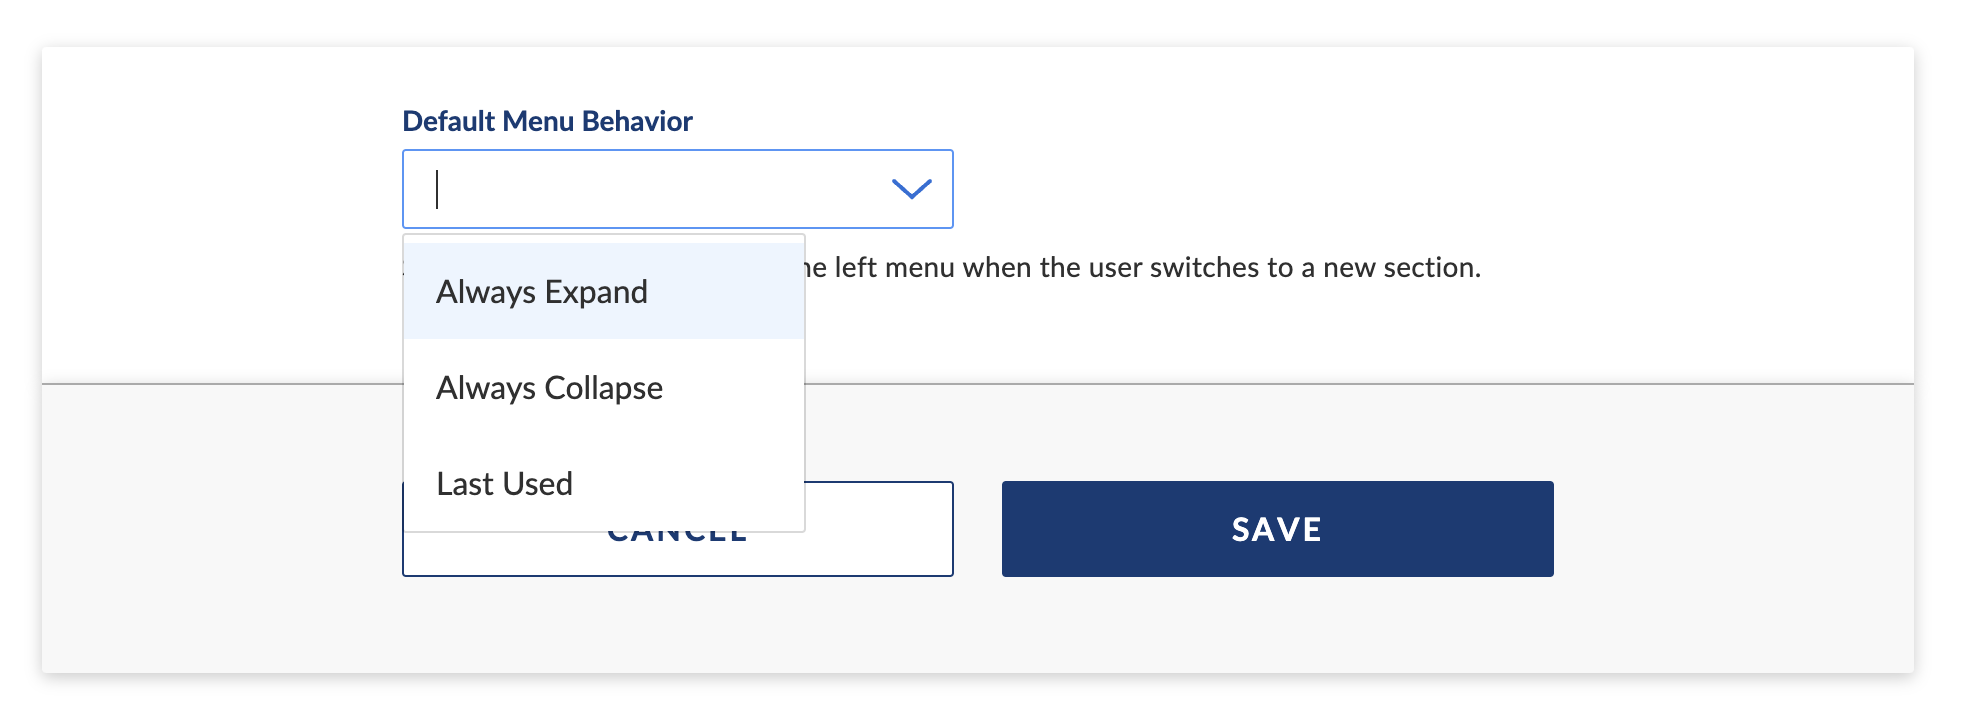The height and width of the screenshot is (716, 1968).
Task: Click the highlighted Always Expand row
Action: [604, 291]
